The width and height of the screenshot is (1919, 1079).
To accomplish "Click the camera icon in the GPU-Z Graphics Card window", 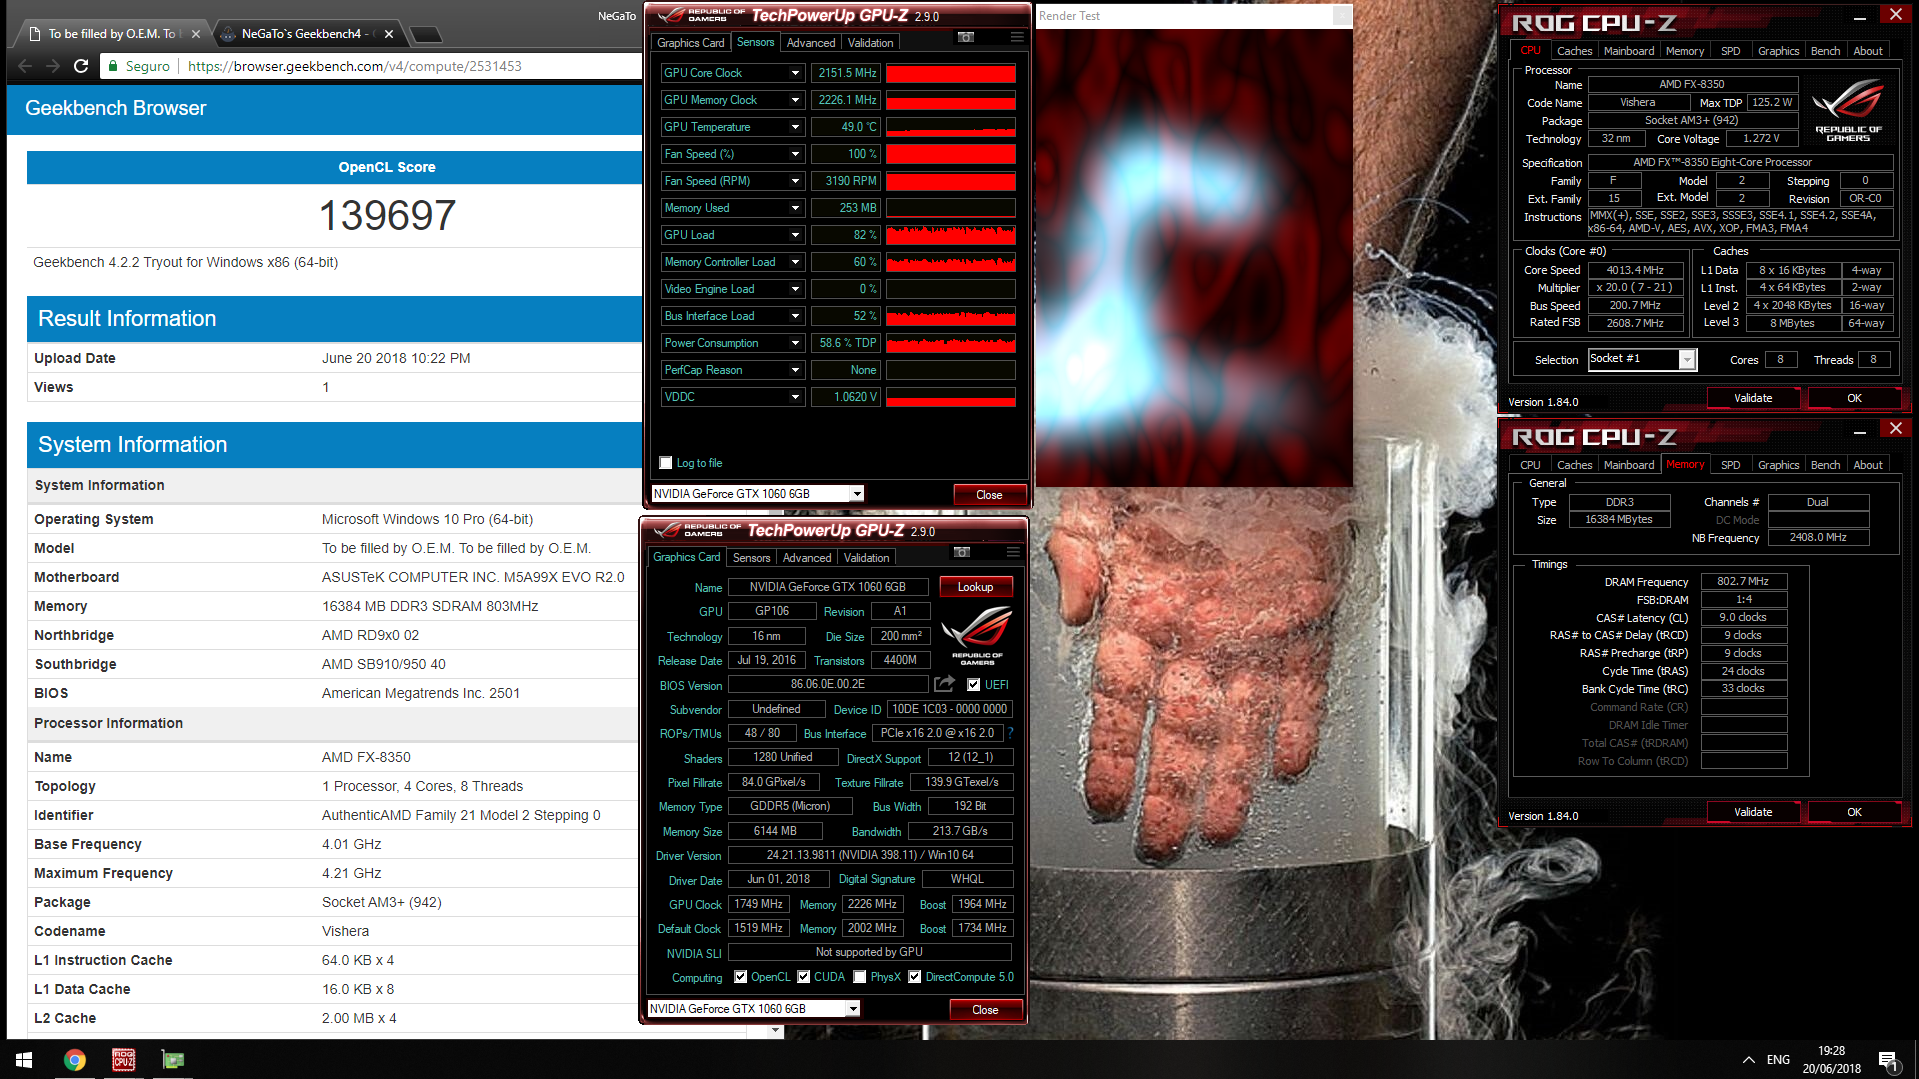I will (962, 552).
